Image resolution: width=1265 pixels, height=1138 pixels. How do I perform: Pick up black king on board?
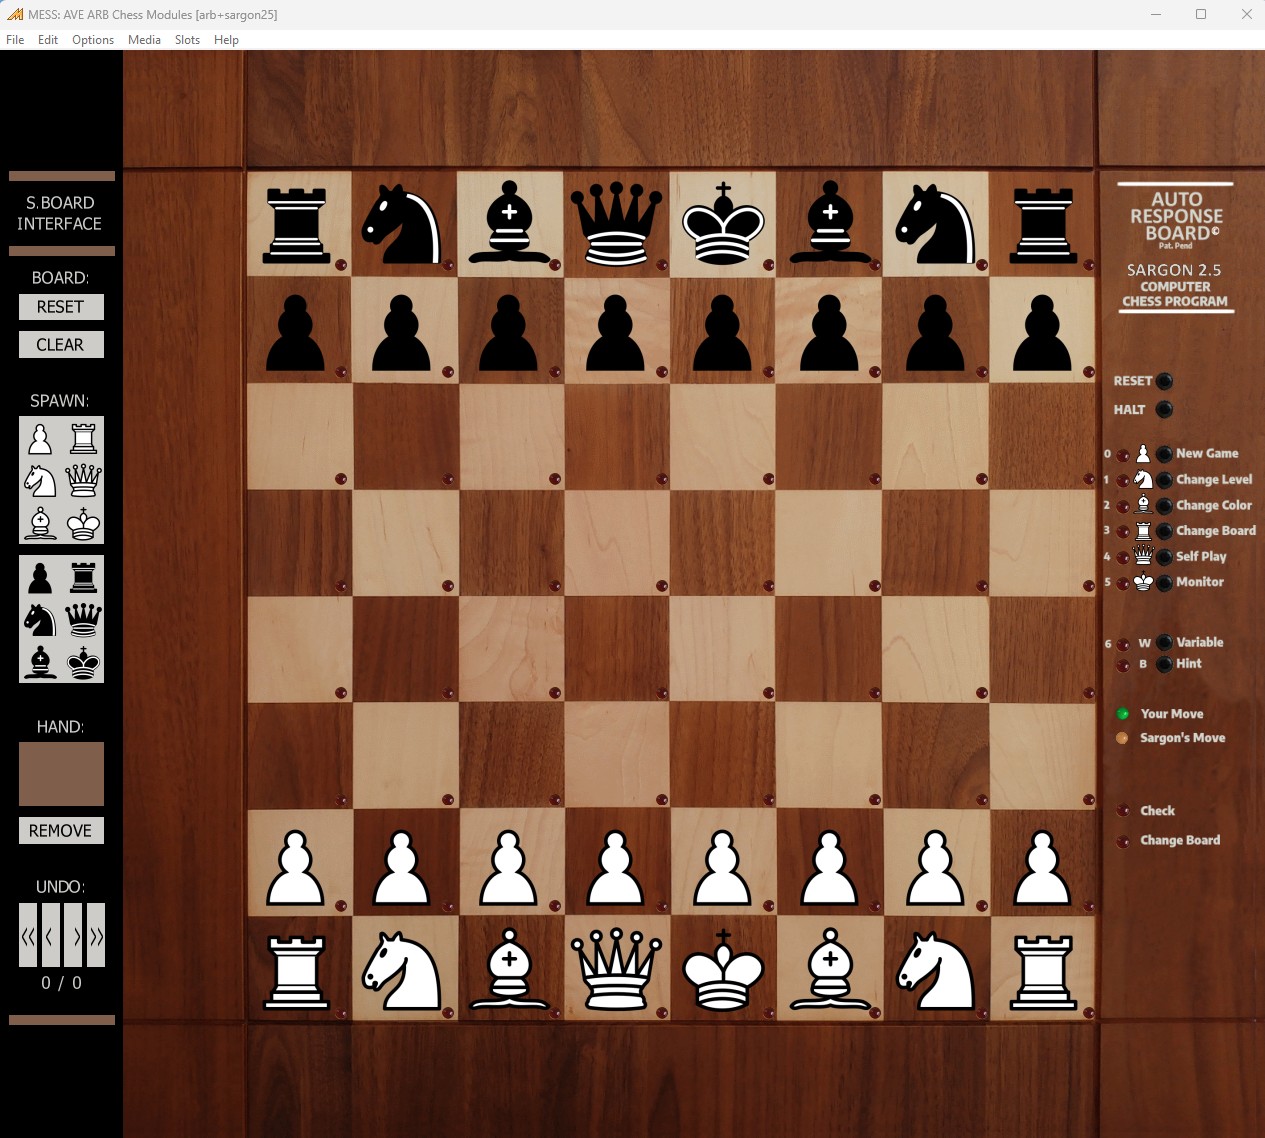point(723,223)
